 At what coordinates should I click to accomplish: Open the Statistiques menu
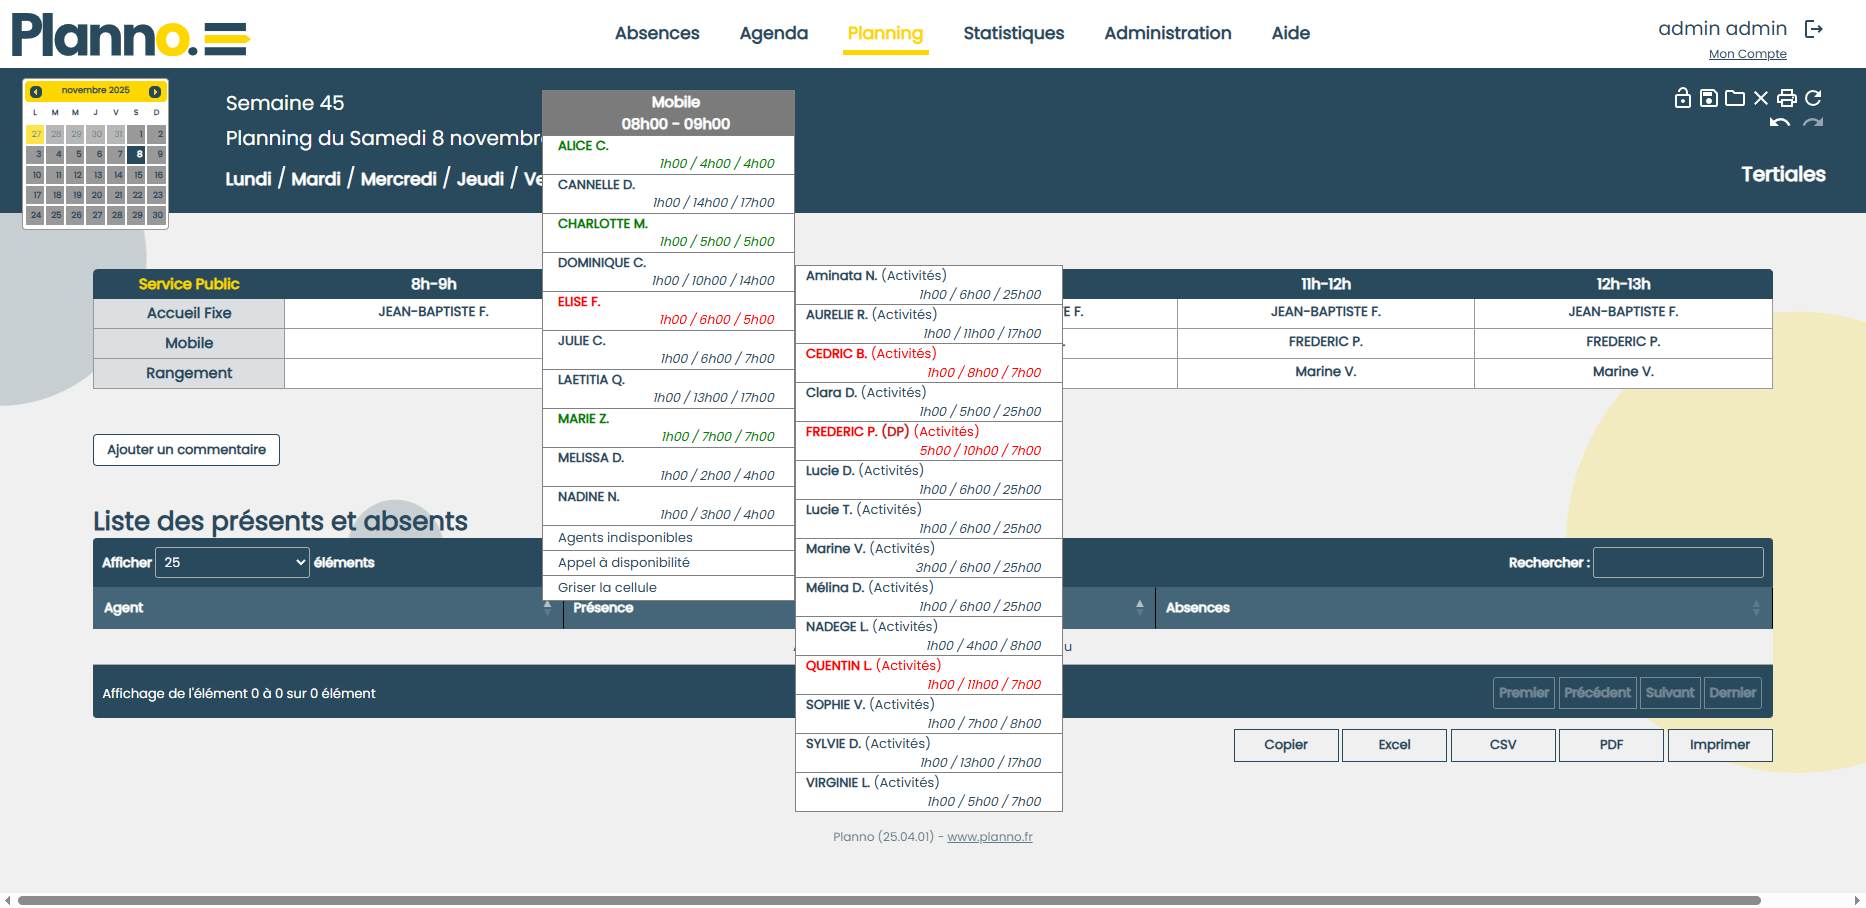pos(1013,33)
